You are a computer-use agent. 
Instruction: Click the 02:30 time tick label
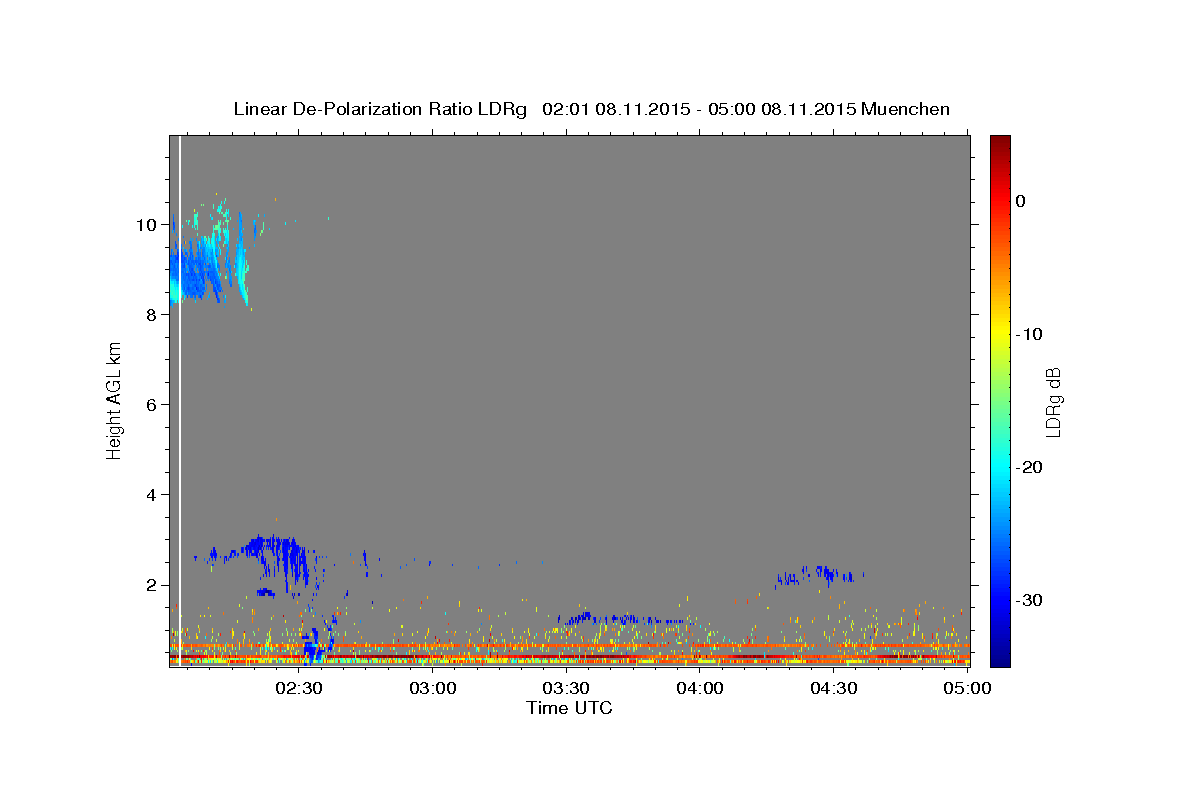coord(299,689)
